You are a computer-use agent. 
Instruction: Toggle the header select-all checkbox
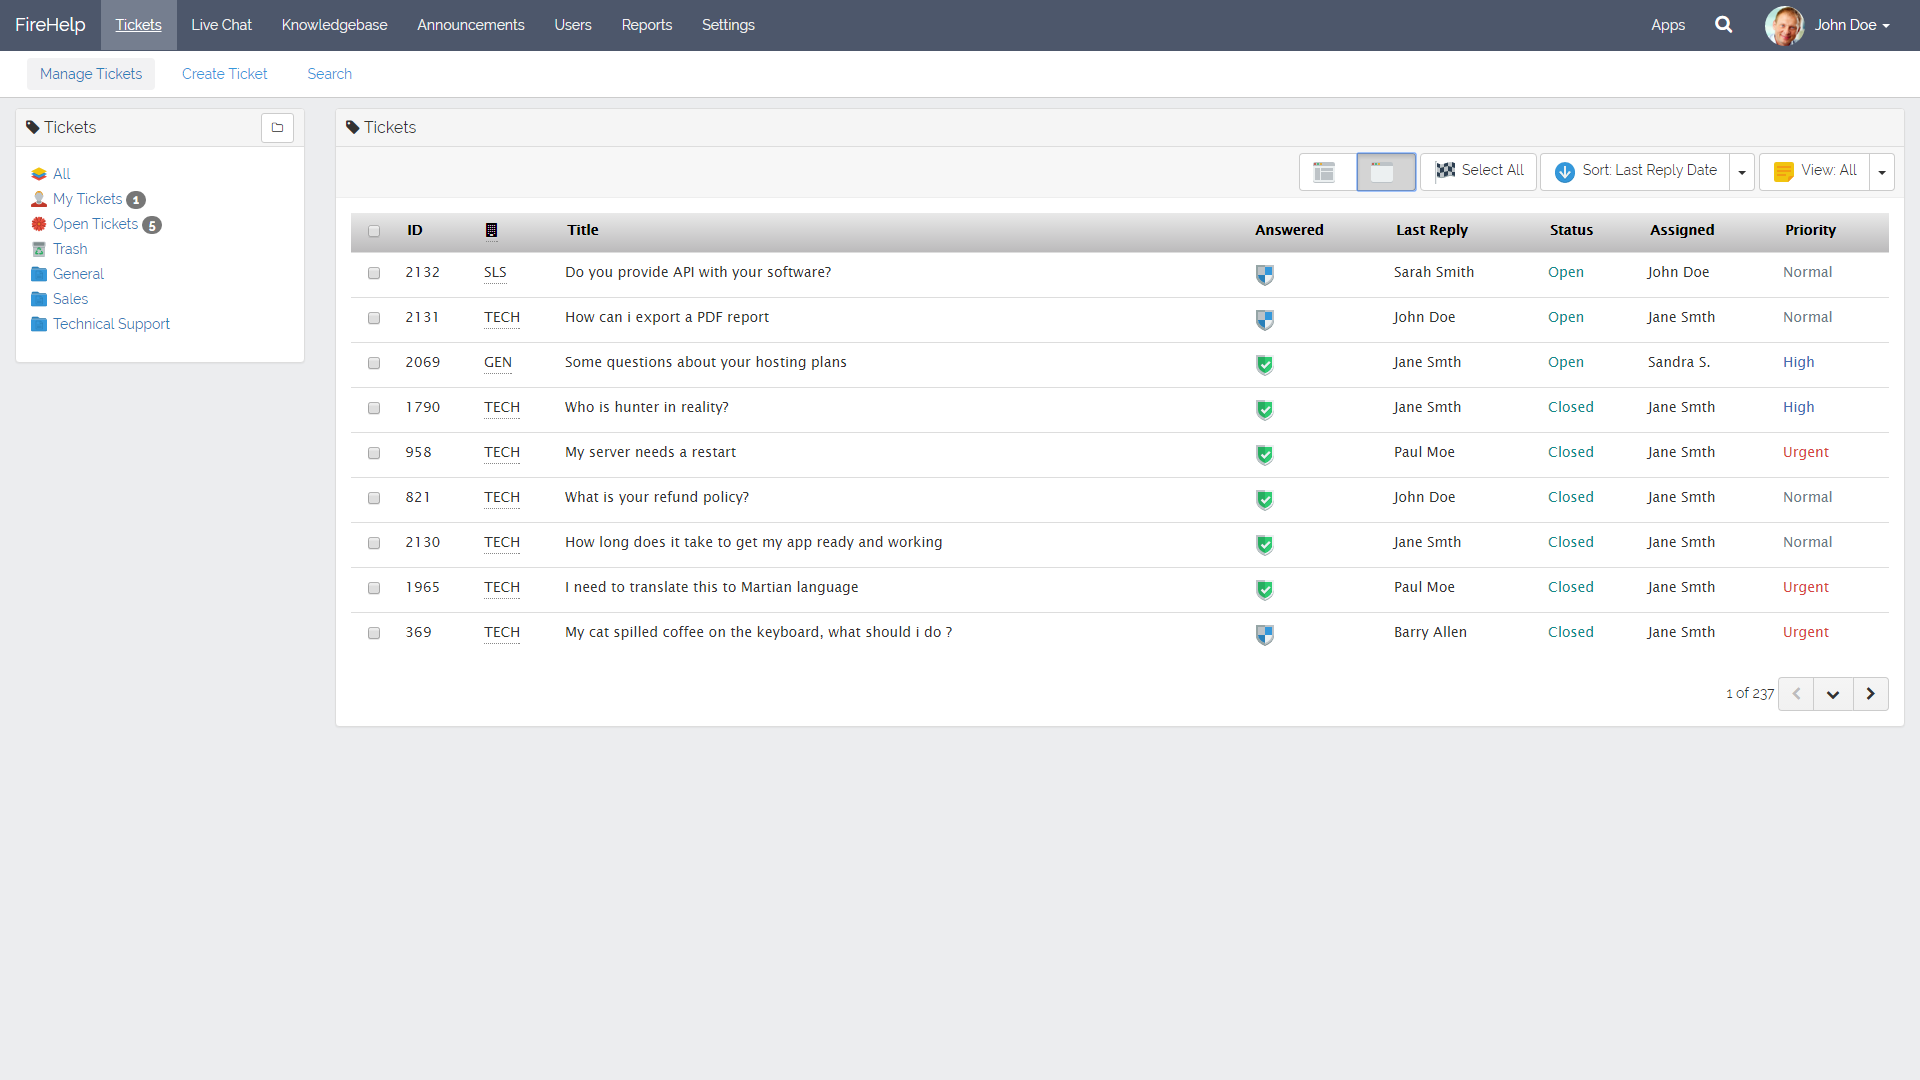[x=374, y=231]
